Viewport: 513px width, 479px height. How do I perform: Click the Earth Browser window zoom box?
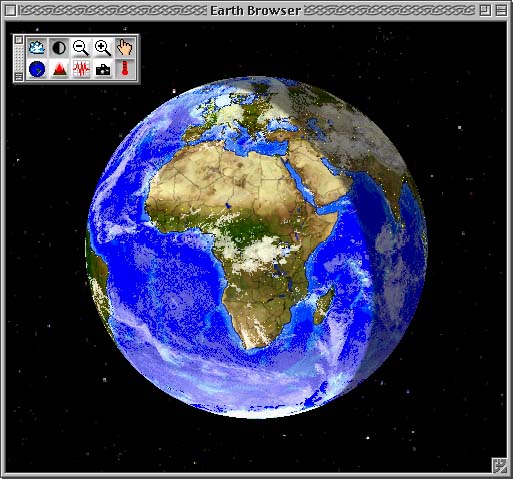point(485,11)
